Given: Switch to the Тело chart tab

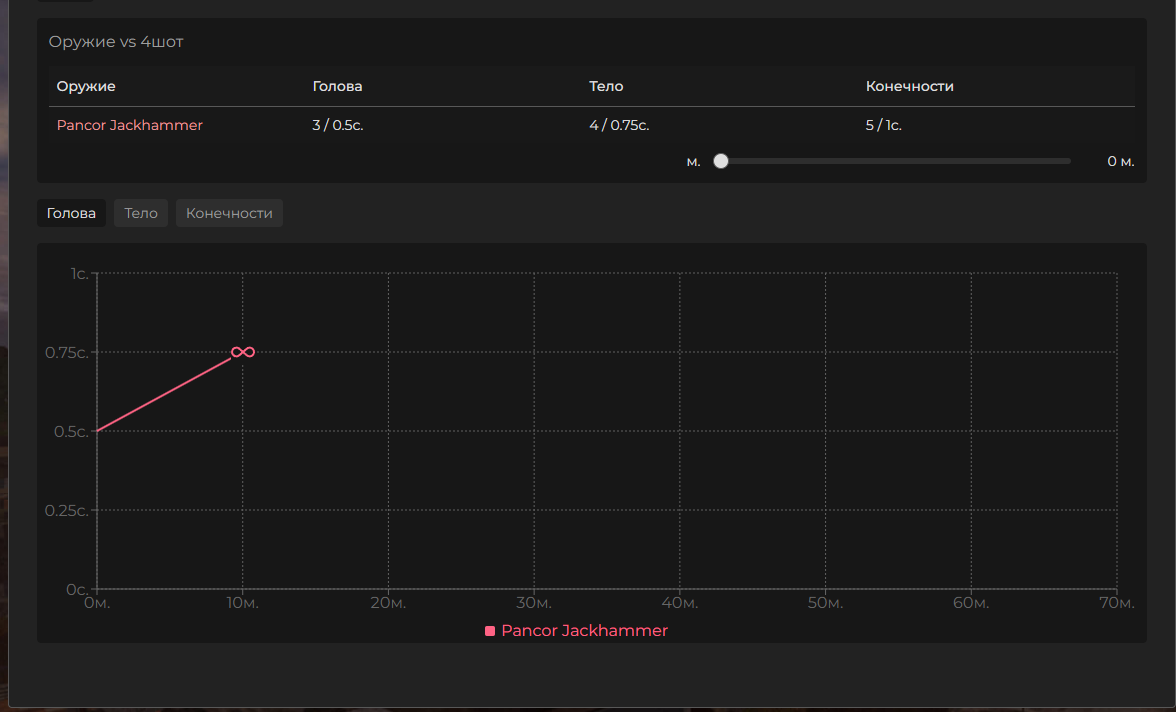Looking at the screenshot, I should point(141,213).
